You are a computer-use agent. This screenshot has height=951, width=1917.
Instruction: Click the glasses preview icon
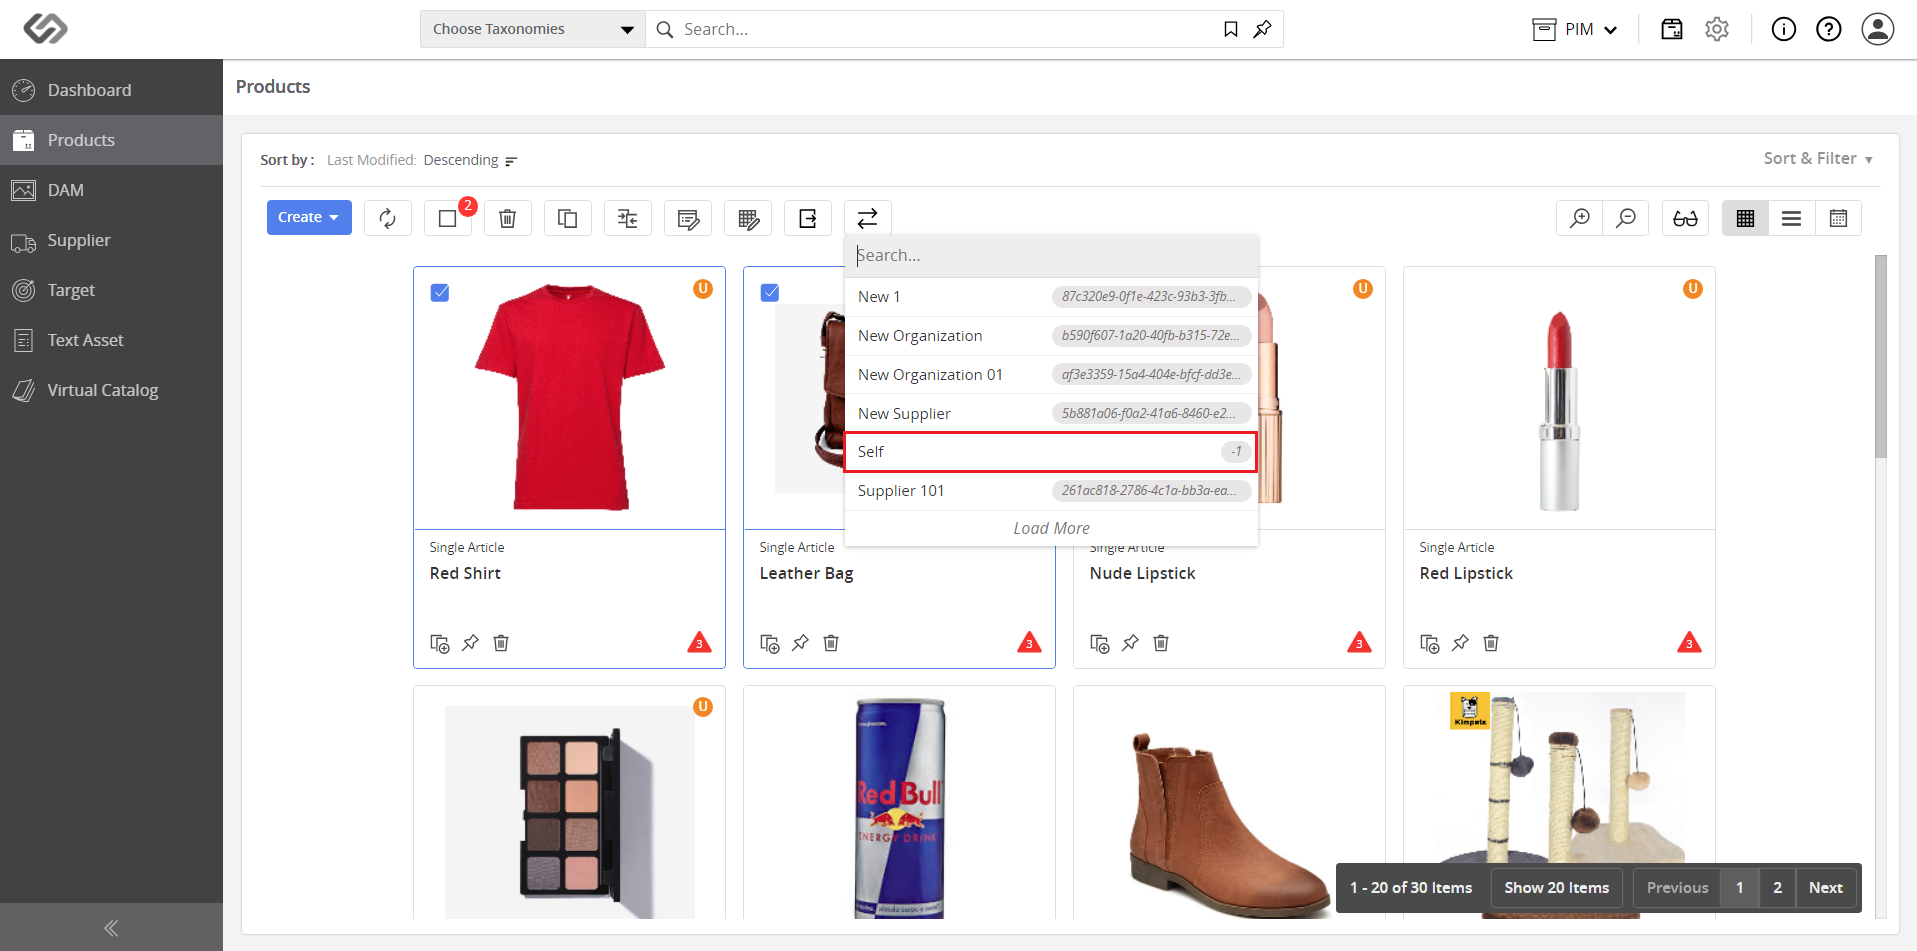[1686, 218]
